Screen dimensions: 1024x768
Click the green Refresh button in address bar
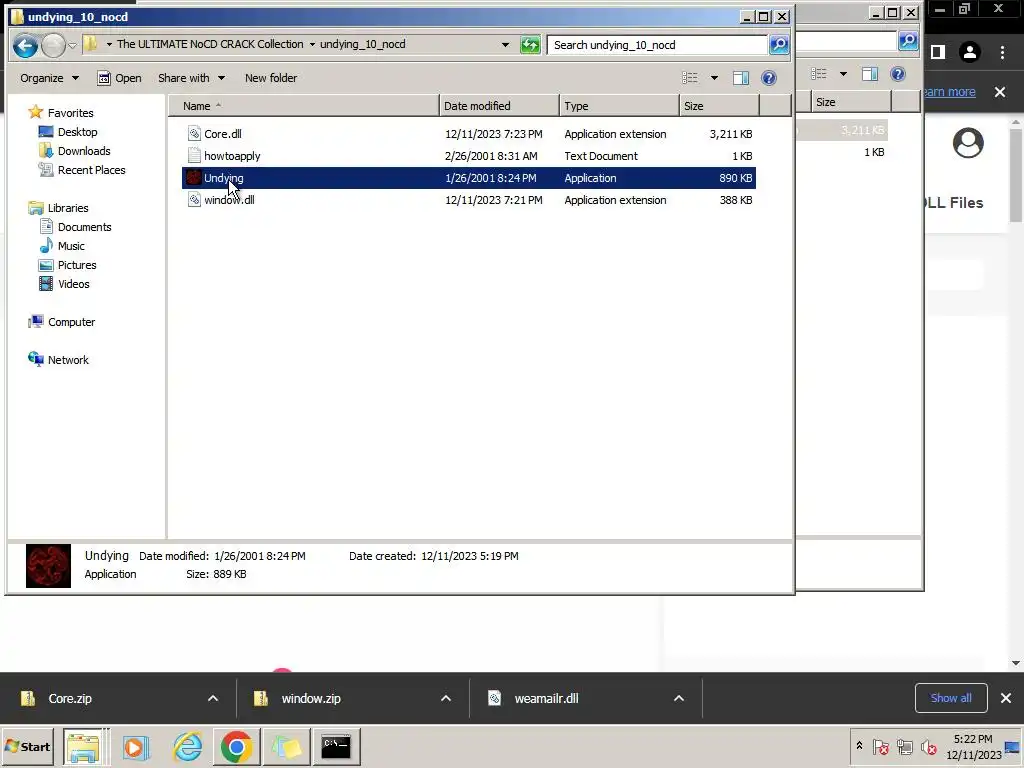point(530,45)
